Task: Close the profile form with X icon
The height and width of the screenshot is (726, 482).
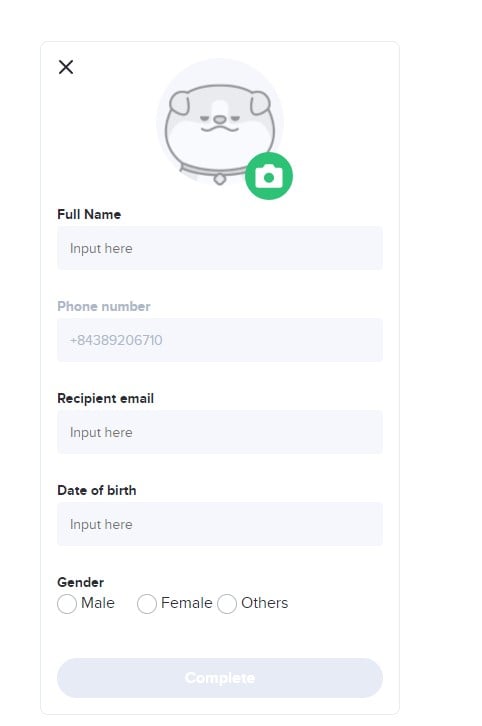Action: point(66,67)
